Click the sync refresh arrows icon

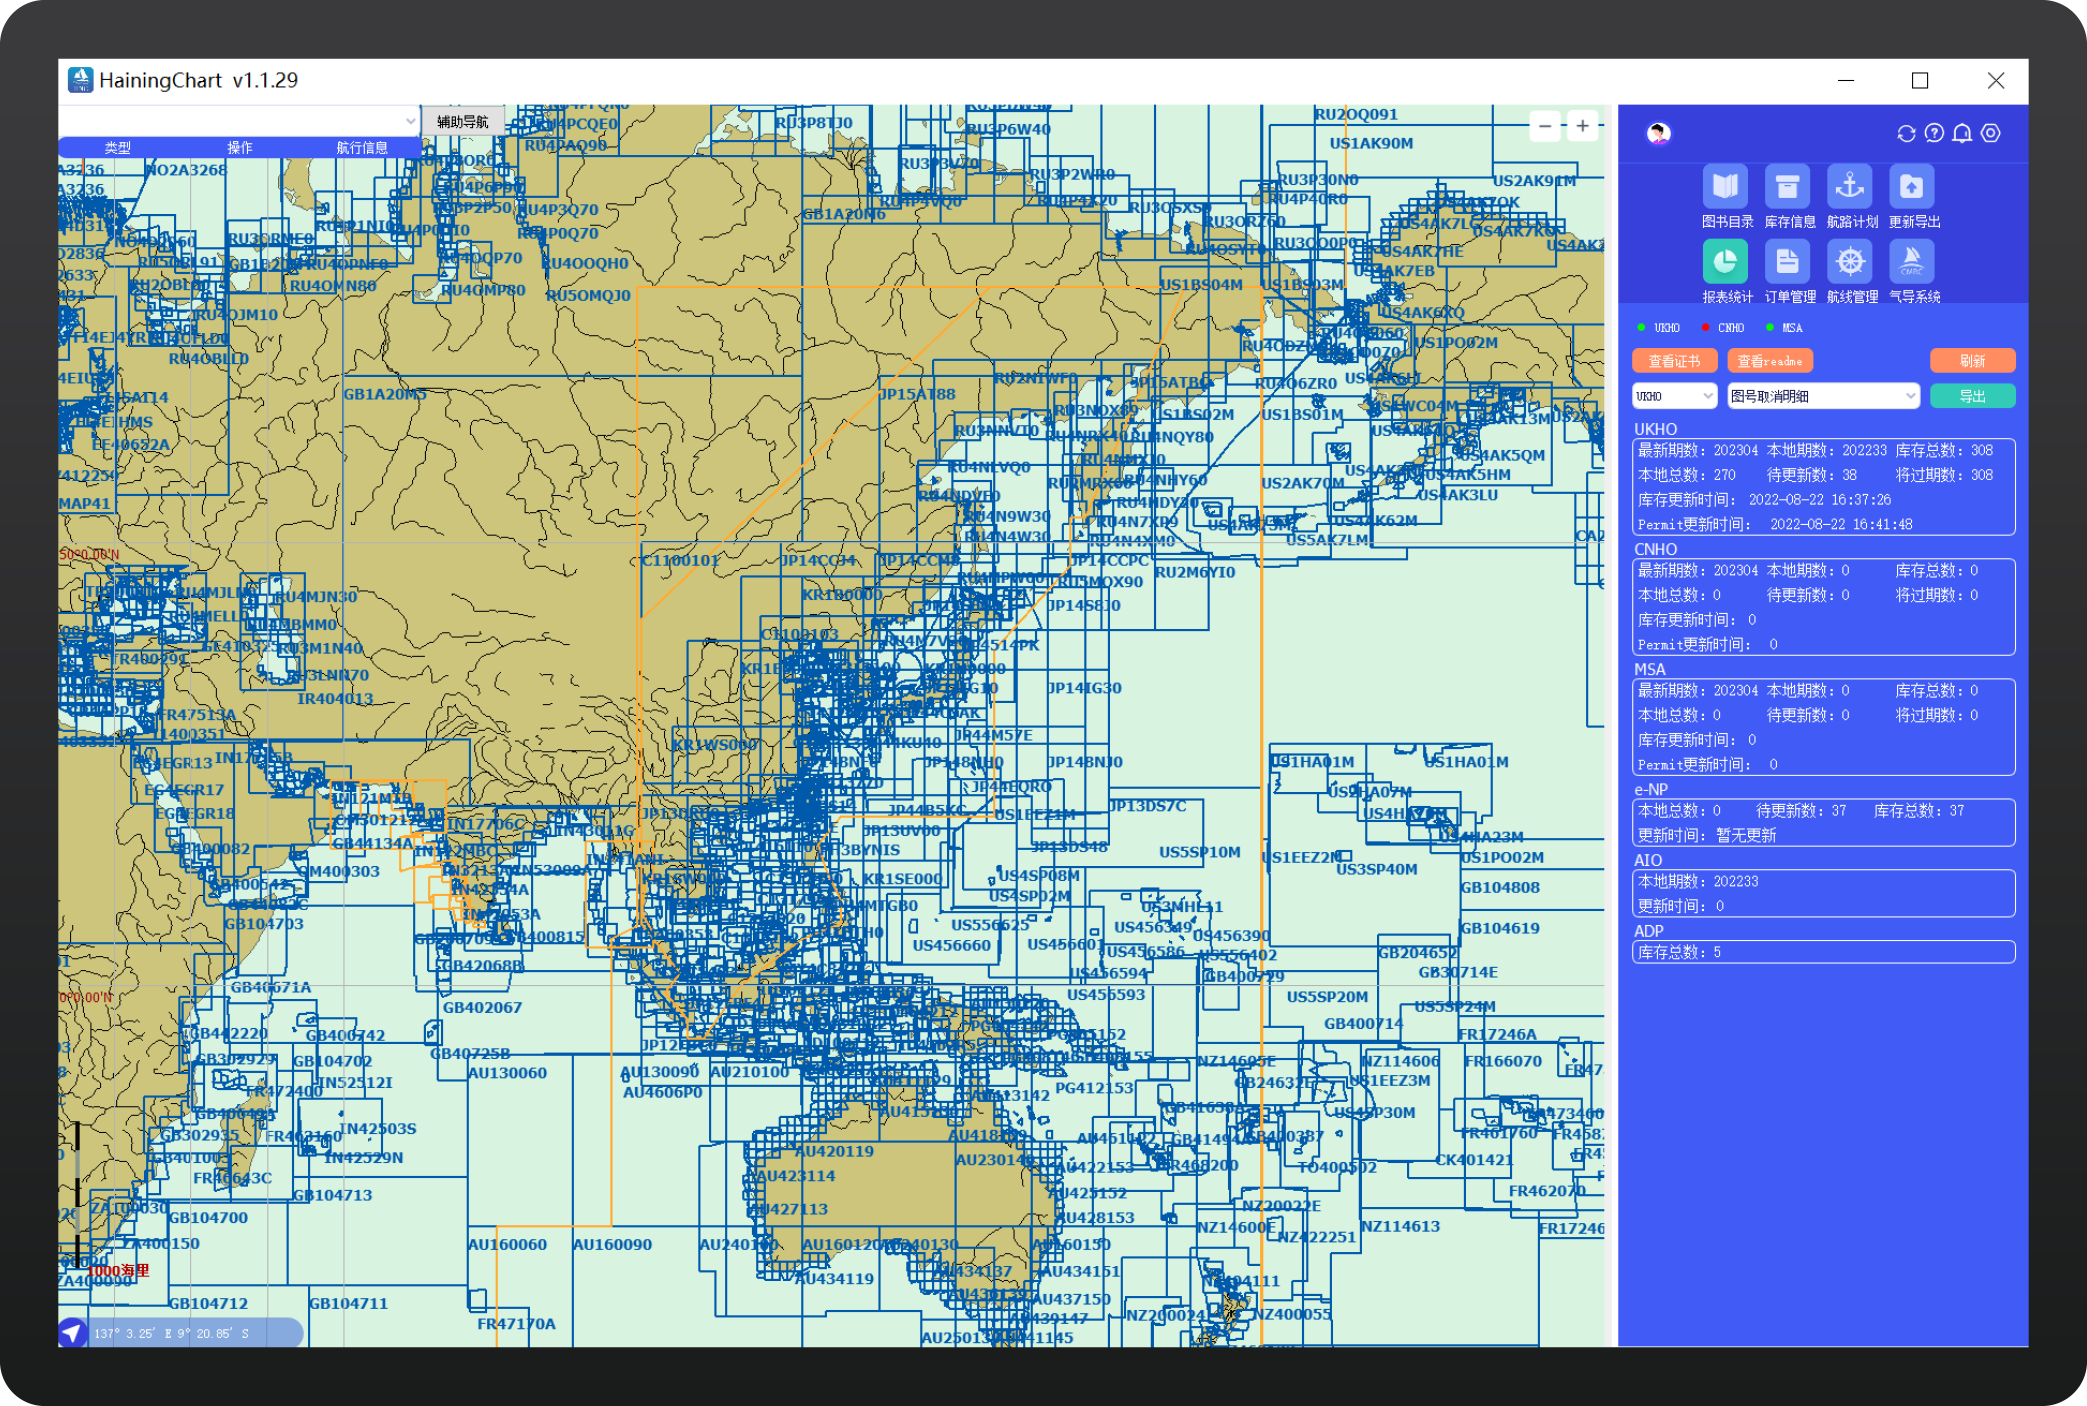click(1906, 134)
